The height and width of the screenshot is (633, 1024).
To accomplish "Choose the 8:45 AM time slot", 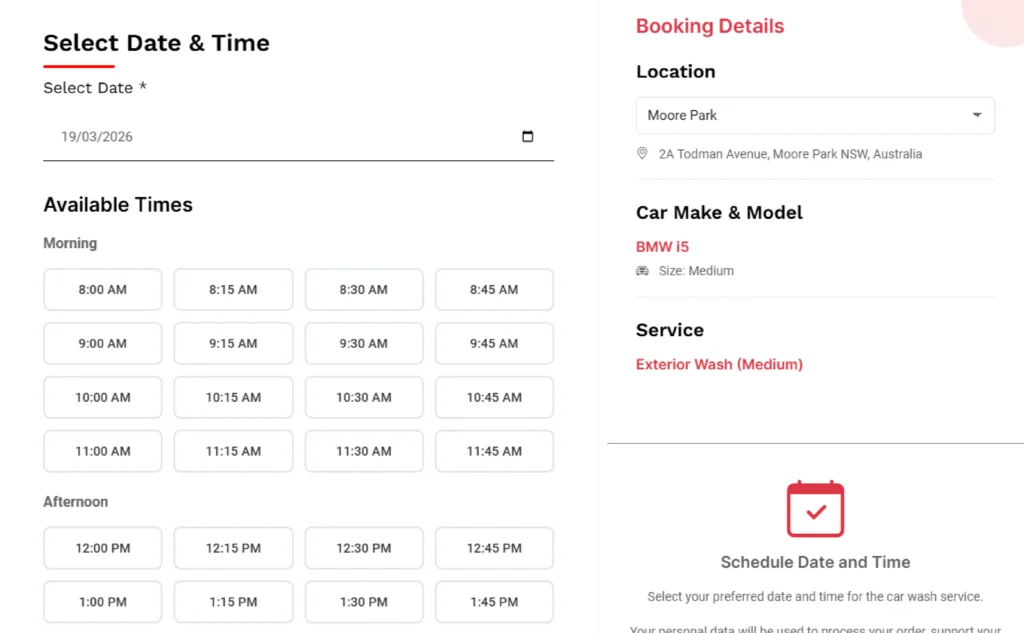I will [494, 289].
